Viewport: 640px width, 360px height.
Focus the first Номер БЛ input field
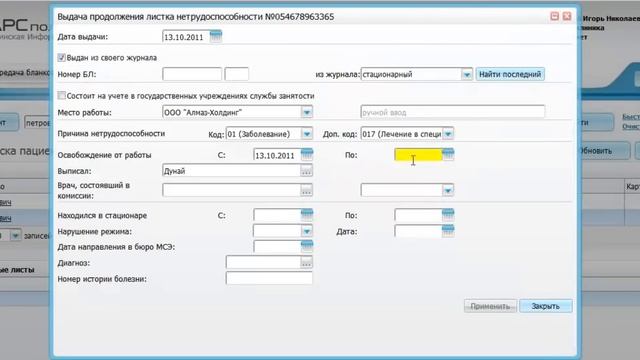[x=192, y=74]
